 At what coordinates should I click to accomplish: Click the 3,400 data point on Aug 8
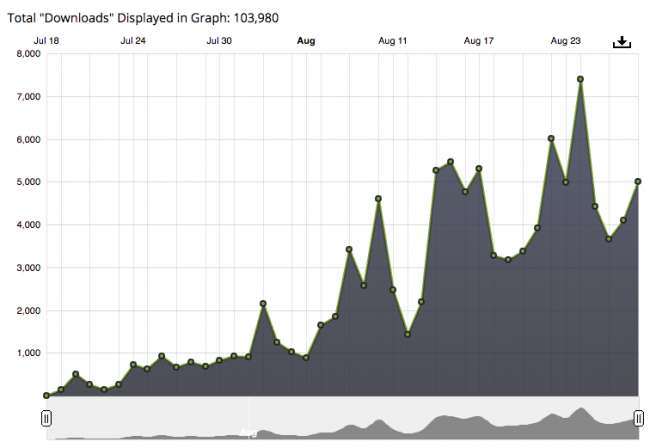(x=349, y=249)
